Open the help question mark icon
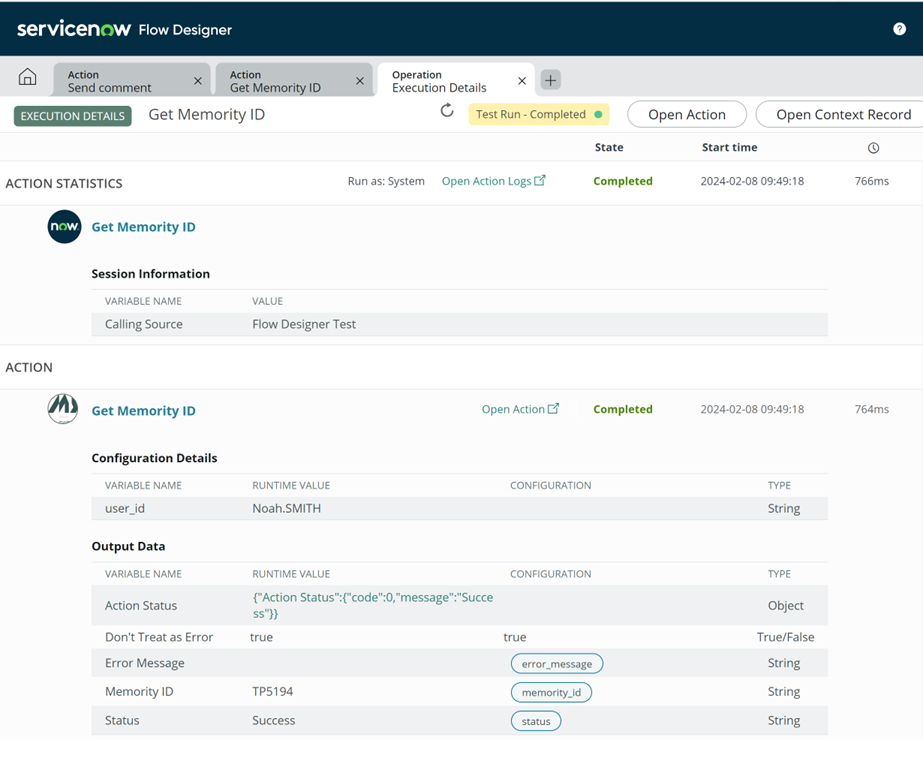The image size is (923, 758). point(899,29)
